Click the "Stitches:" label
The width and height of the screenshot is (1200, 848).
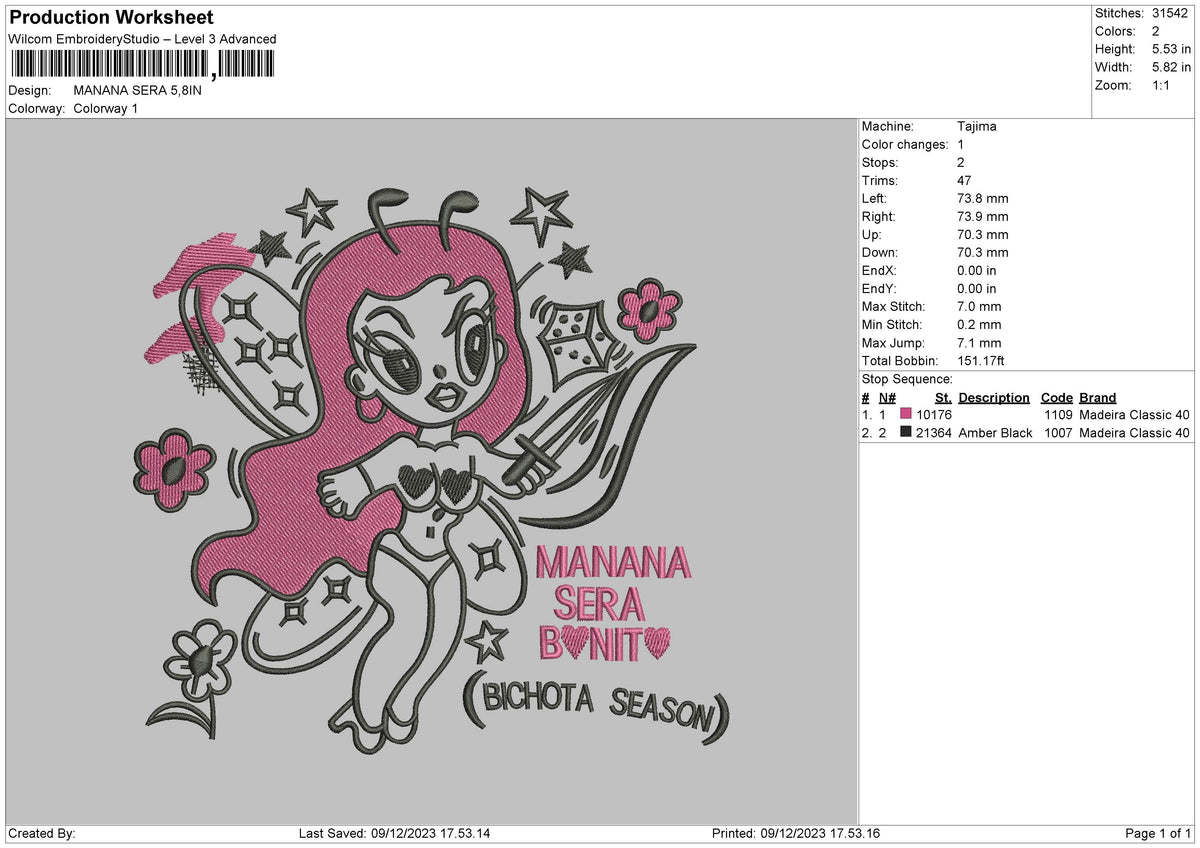pos(1119,13)
